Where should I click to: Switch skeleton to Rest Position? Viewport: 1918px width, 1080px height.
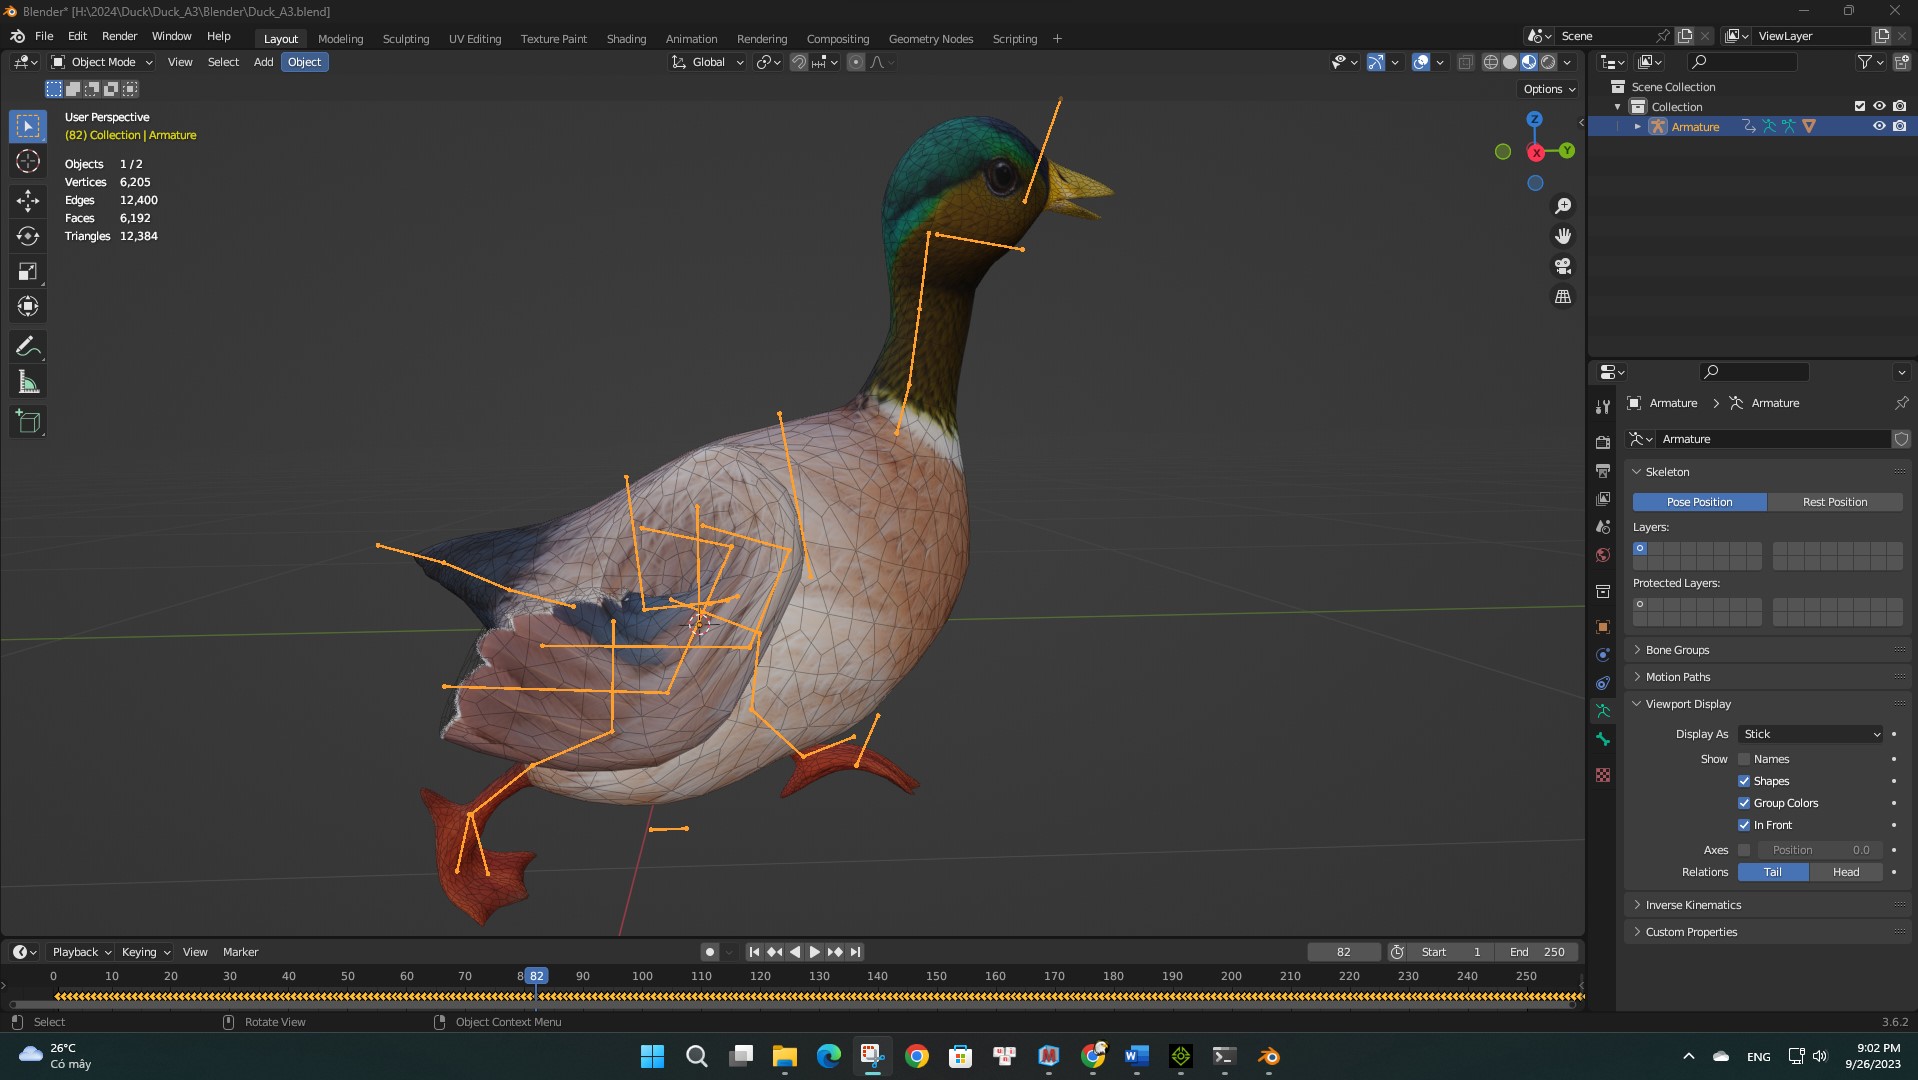1834,501
